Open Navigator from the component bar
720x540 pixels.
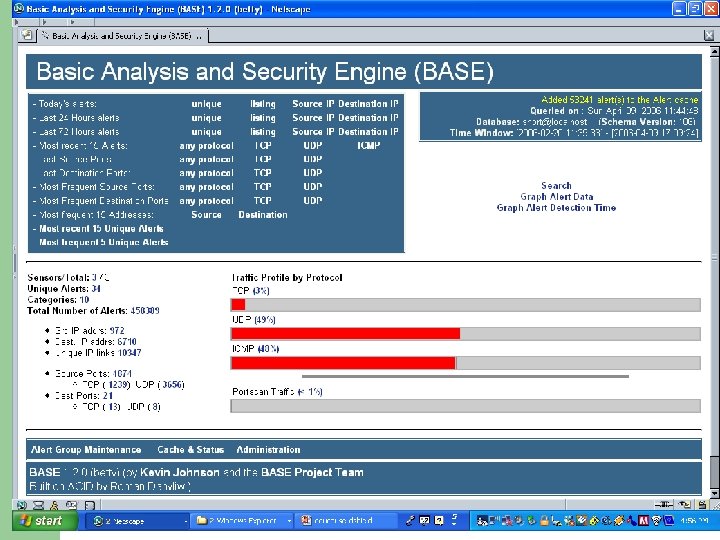tap(22, 505)
